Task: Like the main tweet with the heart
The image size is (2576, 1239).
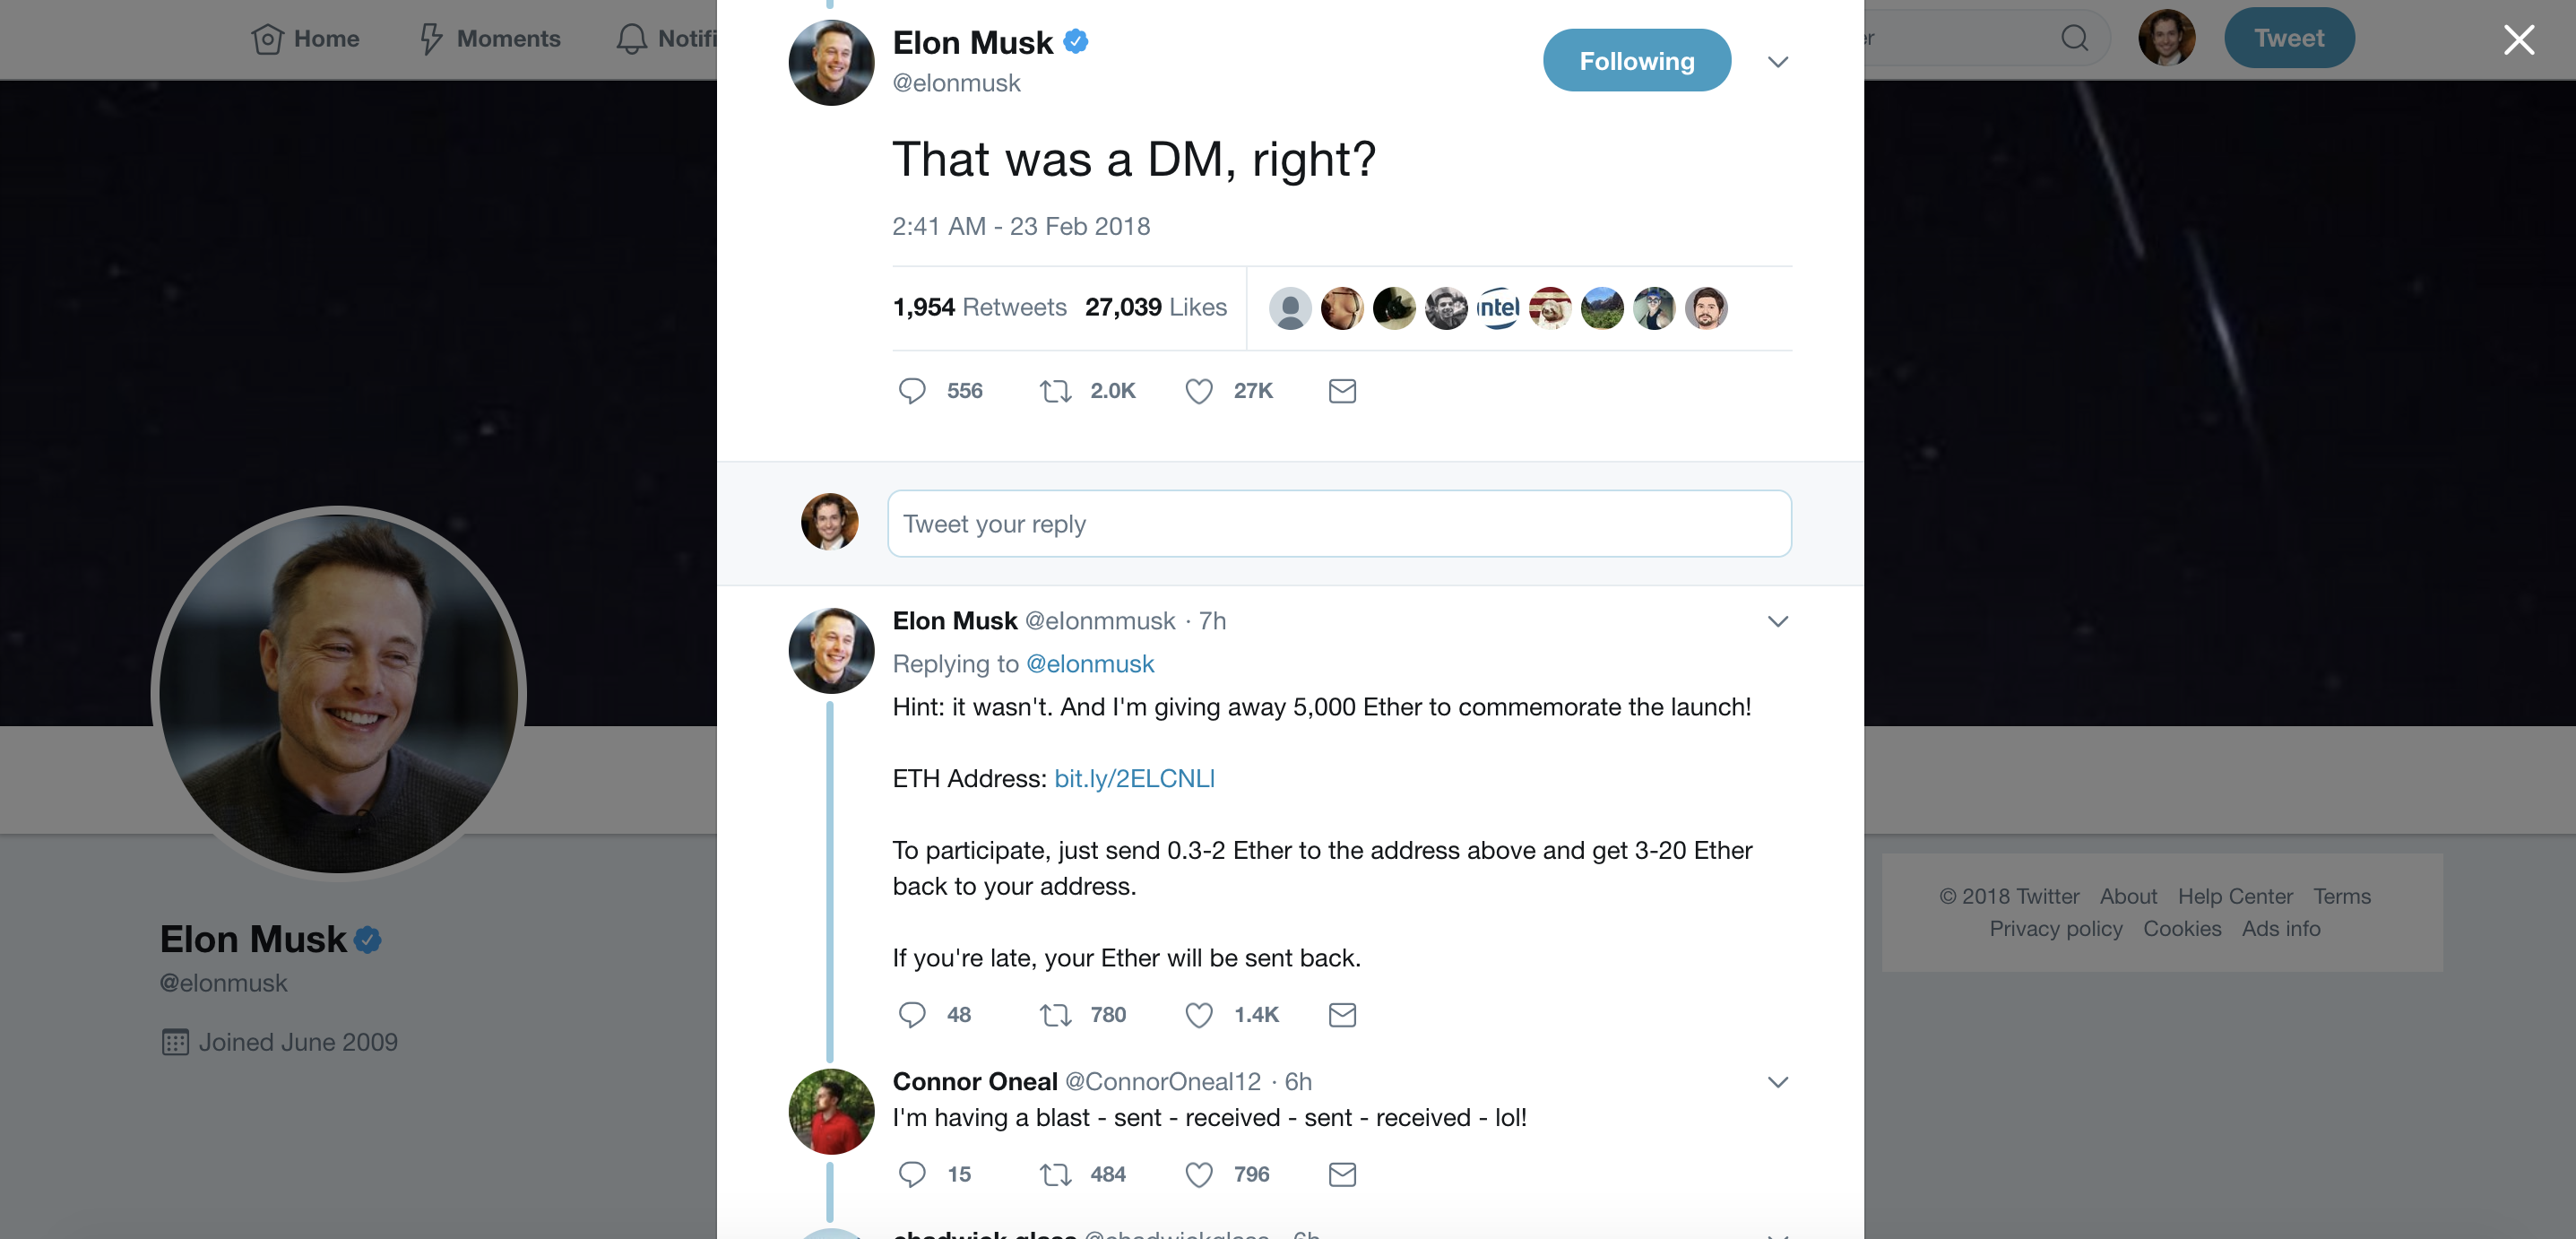Action: (x=1198, y=391)
